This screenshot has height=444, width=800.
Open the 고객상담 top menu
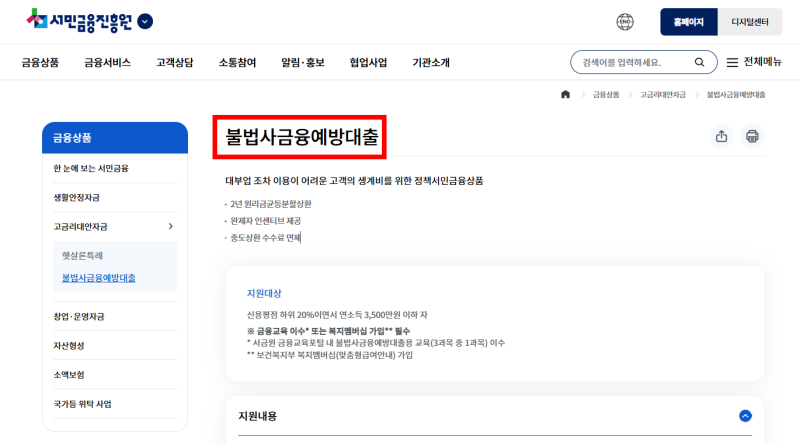click(174, 62)
